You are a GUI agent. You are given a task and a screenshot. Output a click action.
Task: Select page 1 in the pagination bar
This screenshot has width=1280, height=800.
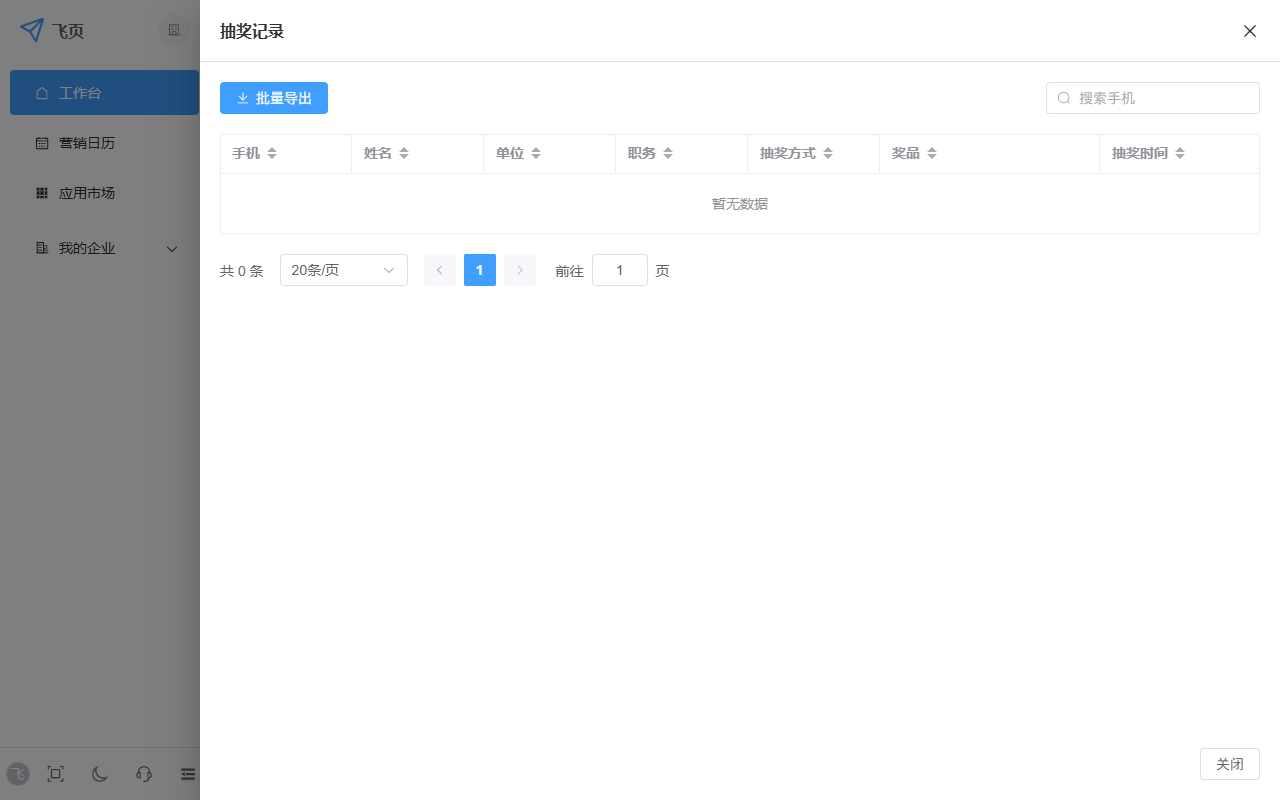[479, 270]
